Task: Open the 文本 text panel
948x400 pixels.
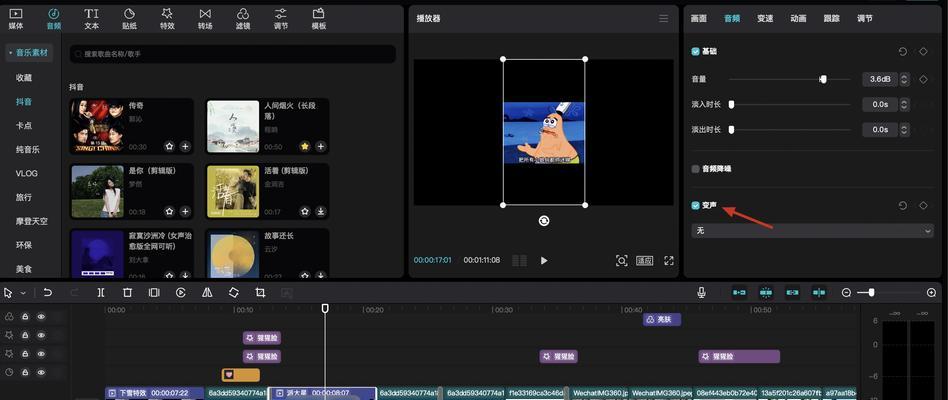Action: (91, 19)
